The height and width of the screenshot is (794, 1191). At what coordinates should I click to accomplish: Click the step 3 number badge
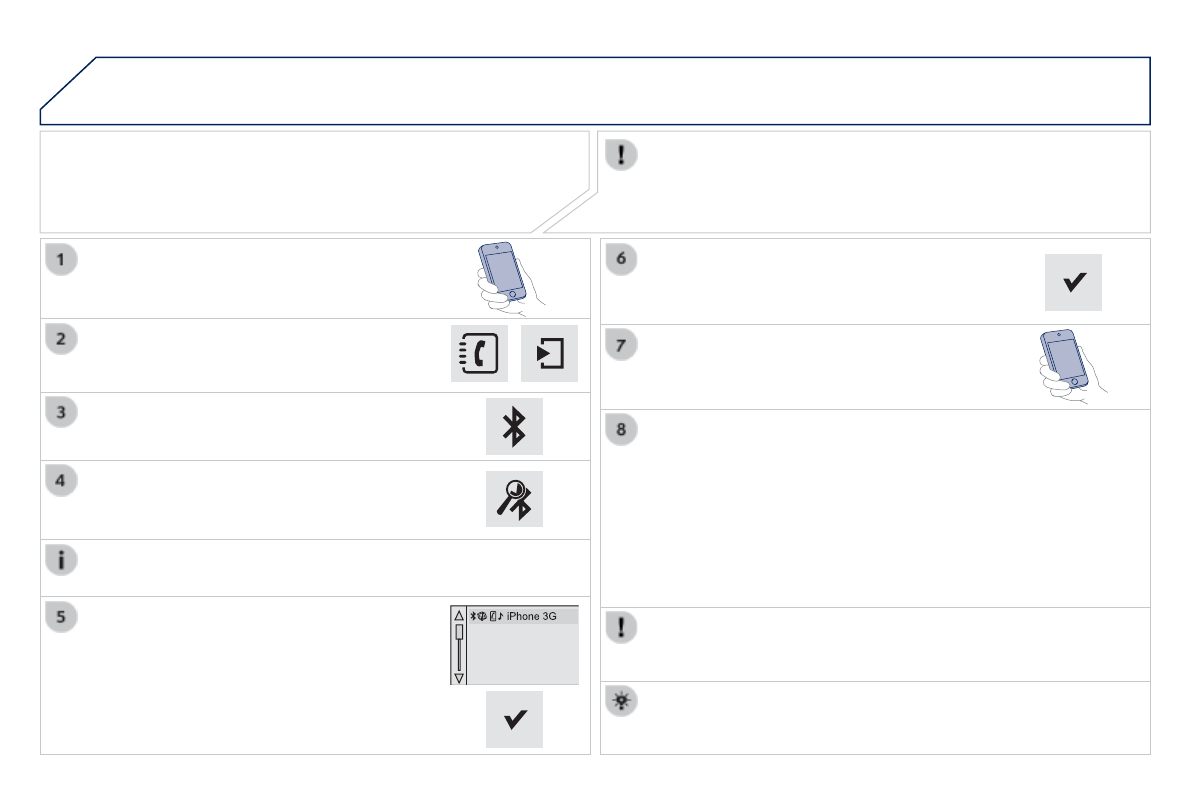[62, 411]
